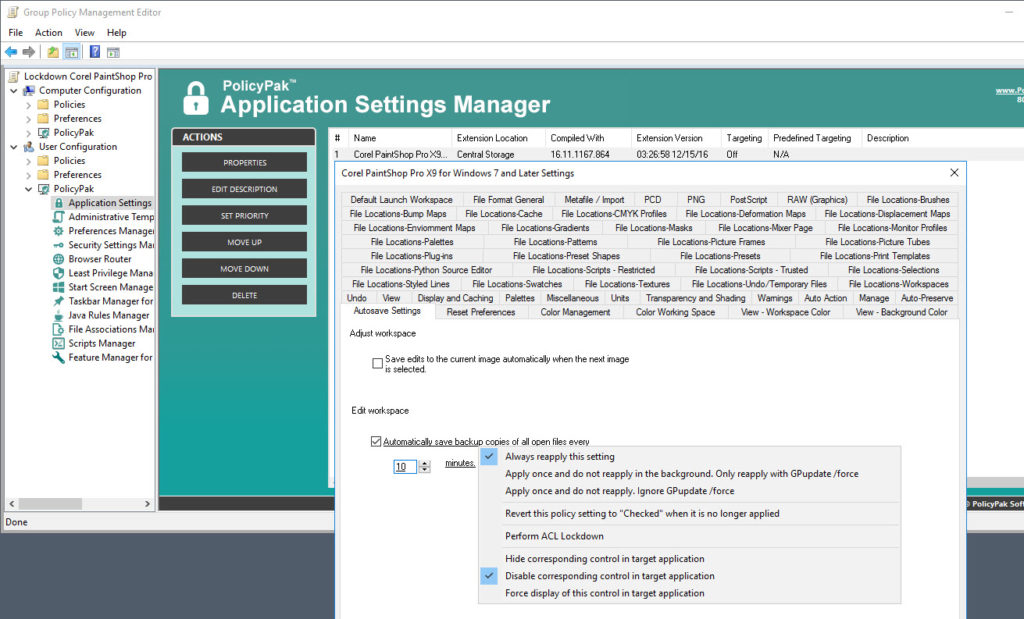Click the MOVE UP button
This screenshot has width=1024, height=619.
click(244, 242)
